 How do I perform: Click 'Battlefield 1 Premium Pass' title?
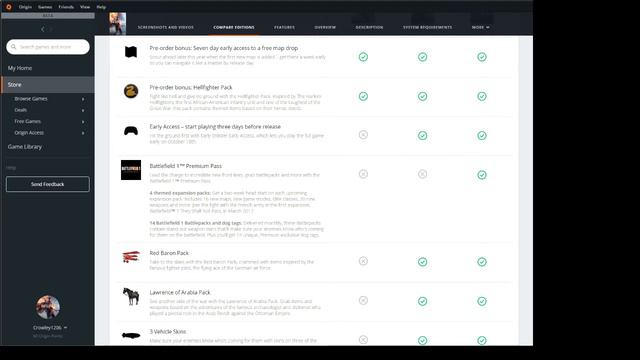[x=186, y=166]
